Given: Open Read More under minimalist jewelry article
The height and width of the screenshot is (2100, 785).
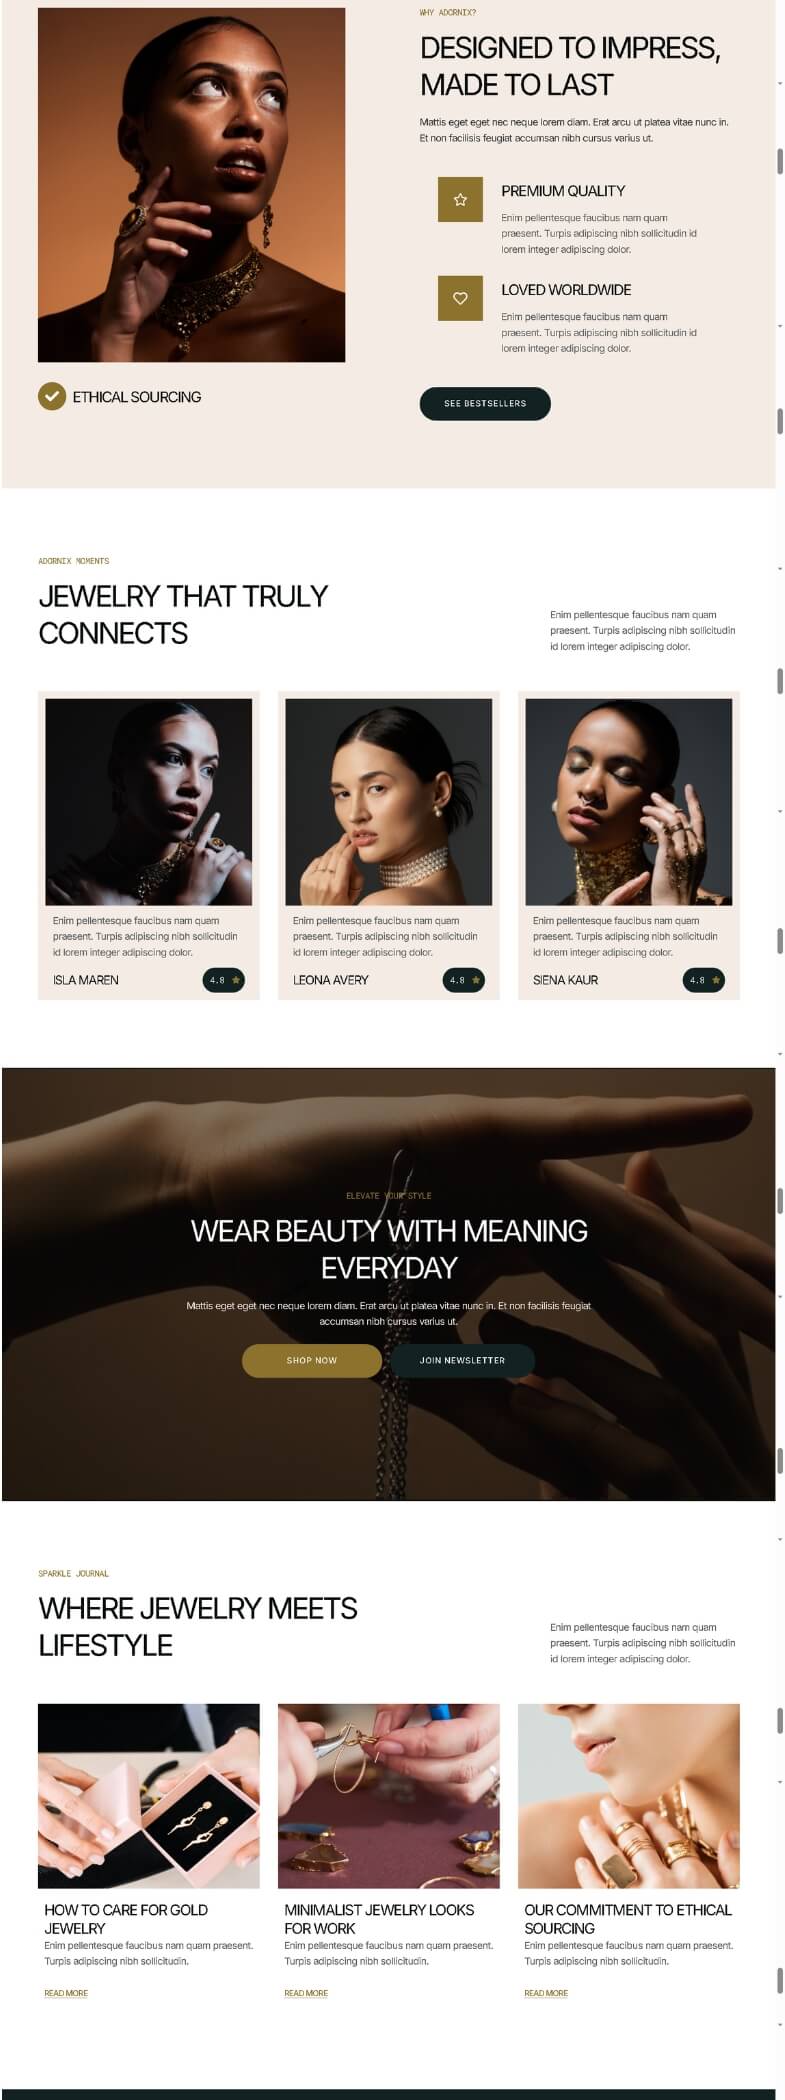Looking at the screenshot, I should (306, 1993).
